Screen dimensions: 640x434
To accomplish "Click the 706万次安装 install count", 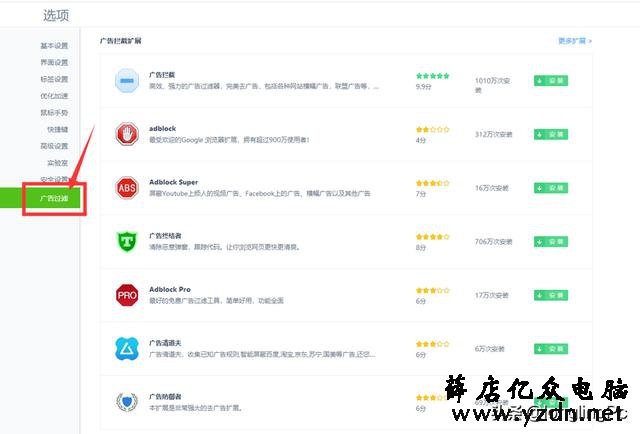I will click(x=493, y=242).
